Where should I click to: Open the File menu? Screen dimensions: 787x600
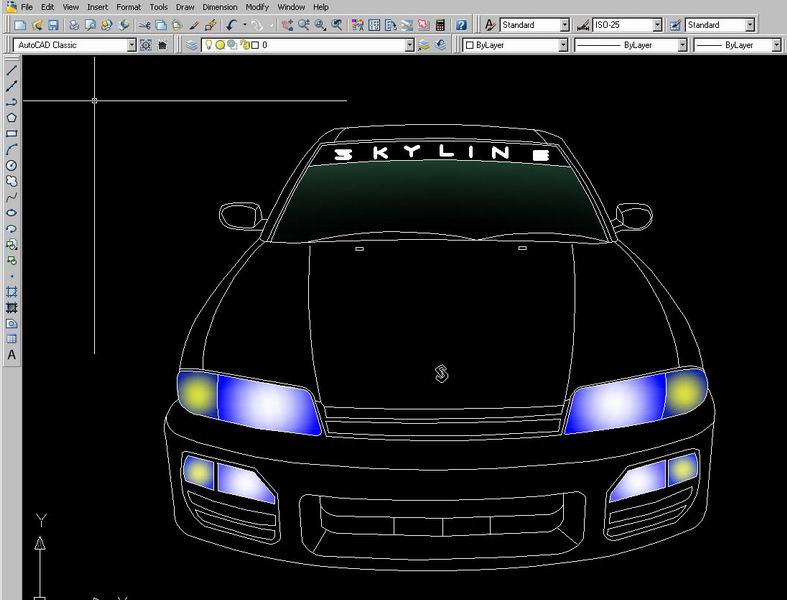point(27,7)
